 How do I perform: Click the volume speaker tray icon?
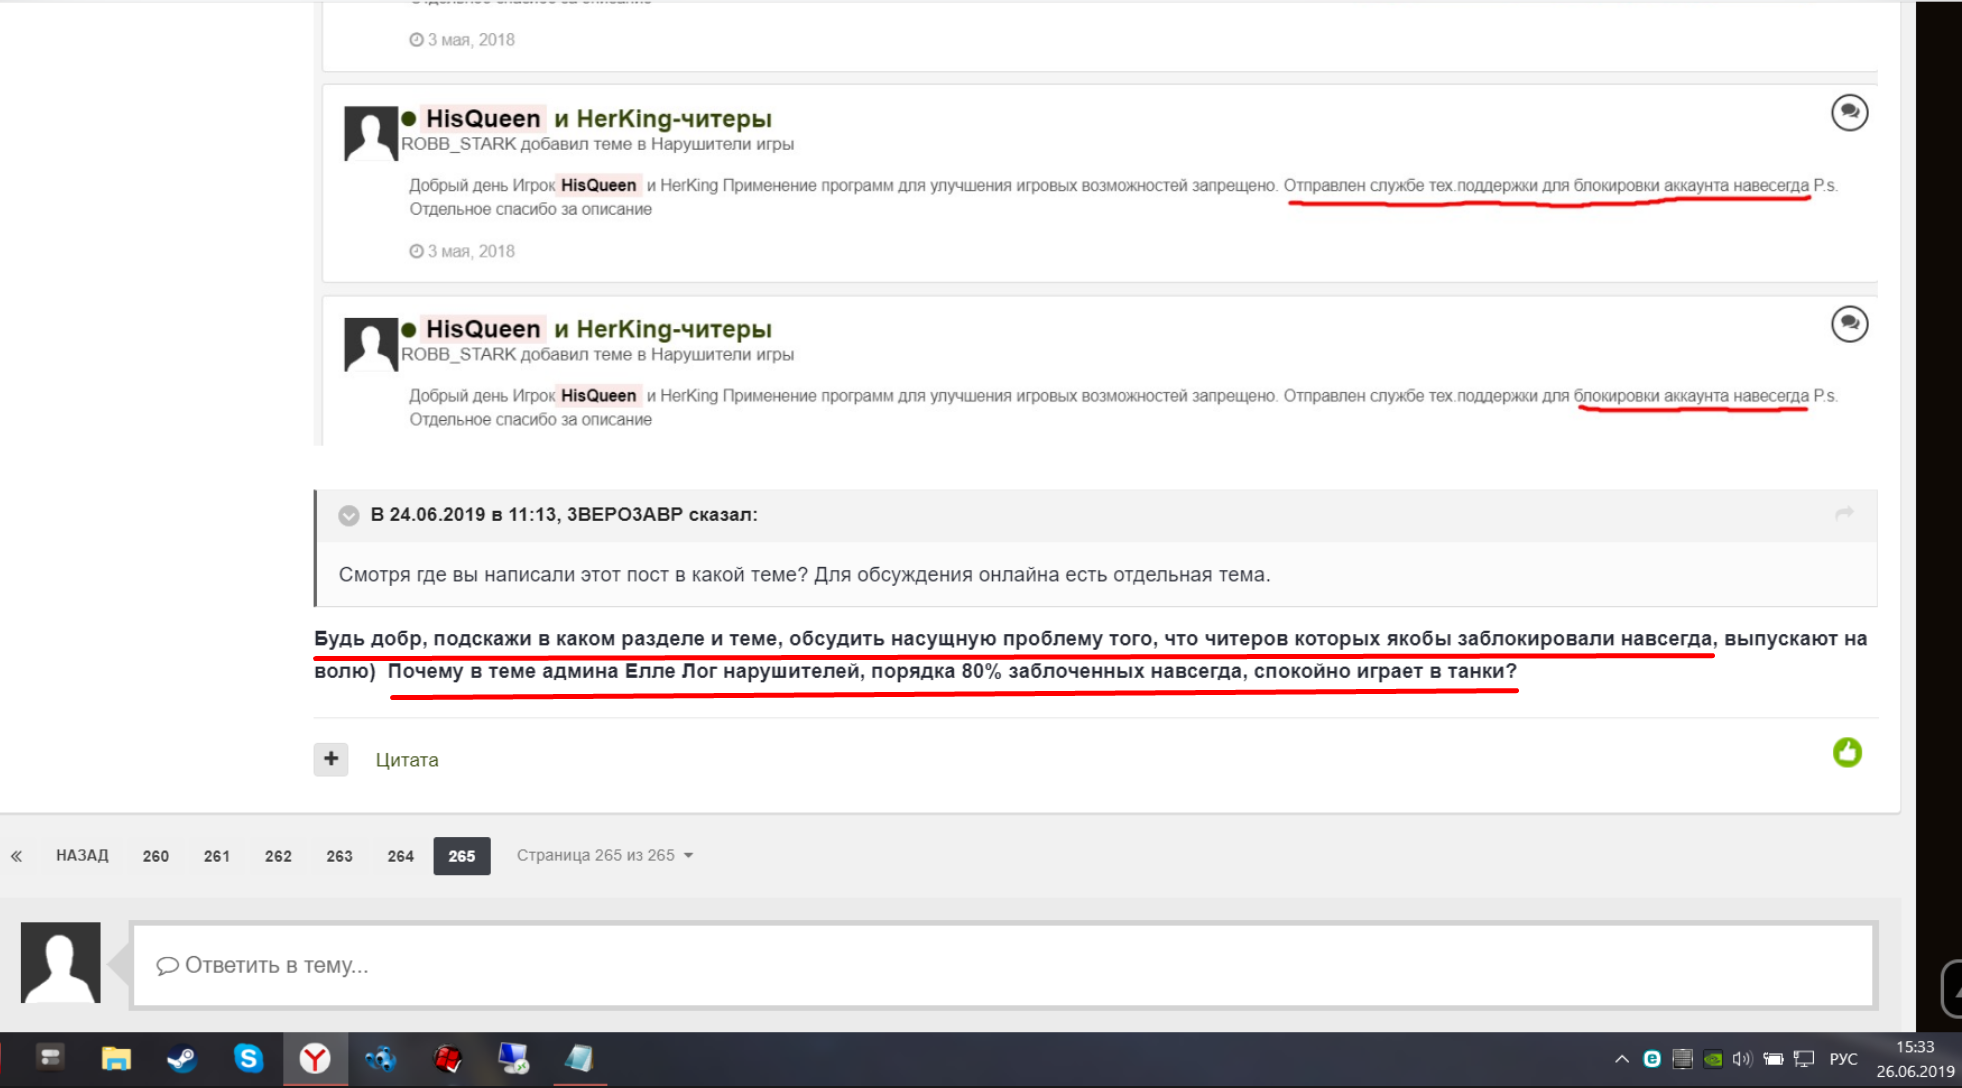coord(1742,1059)
